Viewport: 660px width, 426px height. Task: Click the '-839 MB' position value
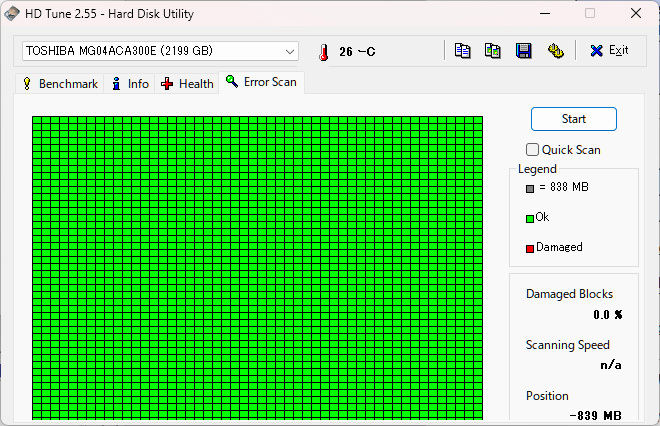(x=595, y=415)
